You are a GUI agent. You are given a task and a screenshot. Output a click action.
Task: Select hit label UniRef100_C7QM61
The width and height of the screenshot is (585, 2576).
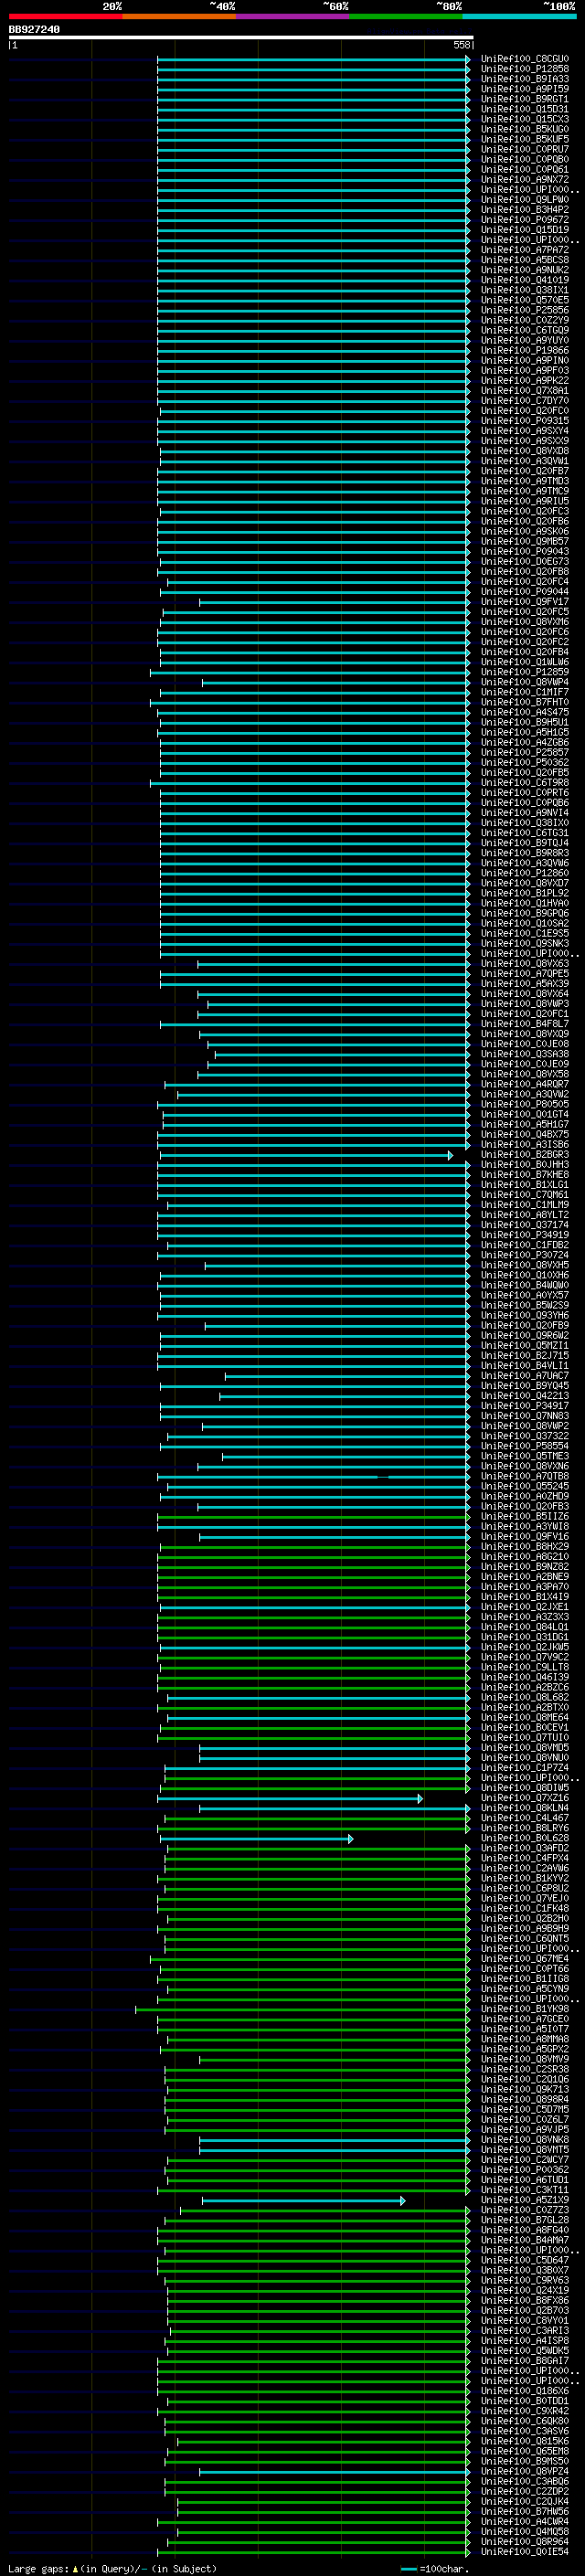coord(525,1195)
